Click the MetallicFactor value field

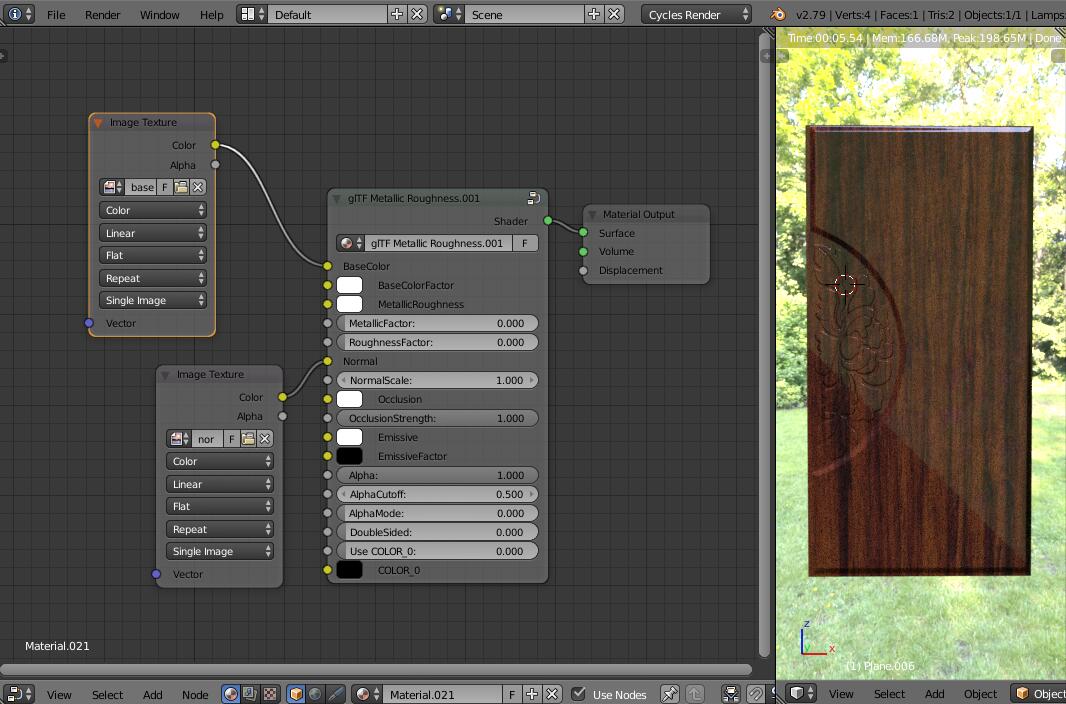pyautogui.click(x=437, y=323)
